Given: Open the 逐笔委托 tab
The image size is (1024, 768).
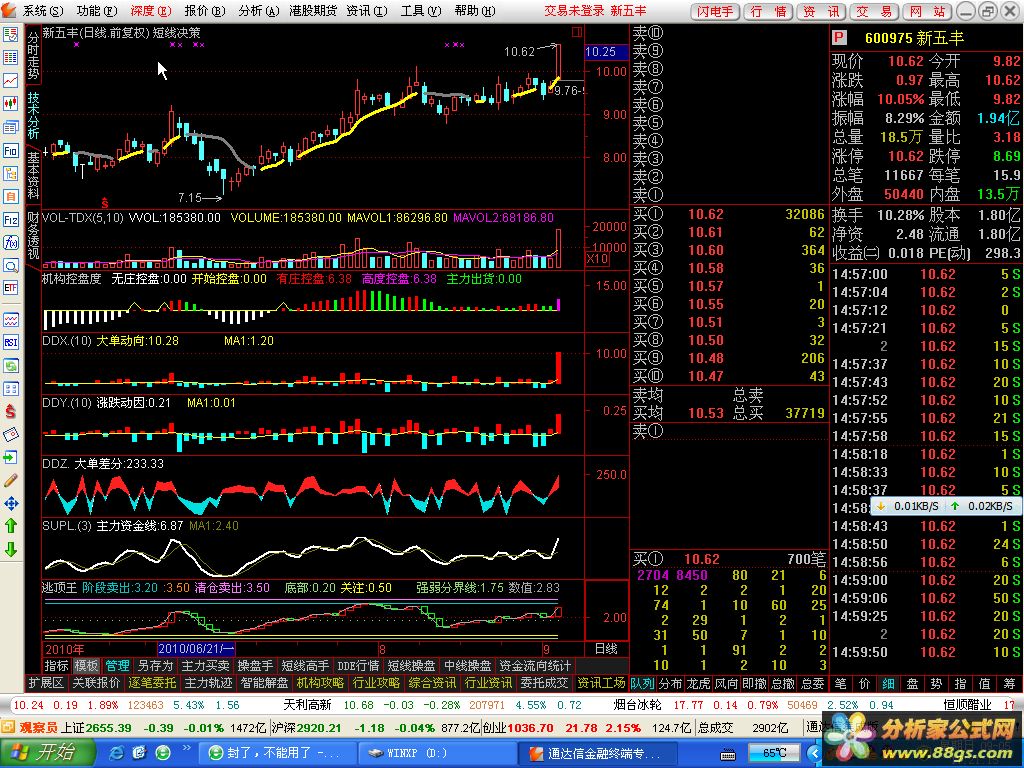Looking at the screenshot, I should (152, 683).
